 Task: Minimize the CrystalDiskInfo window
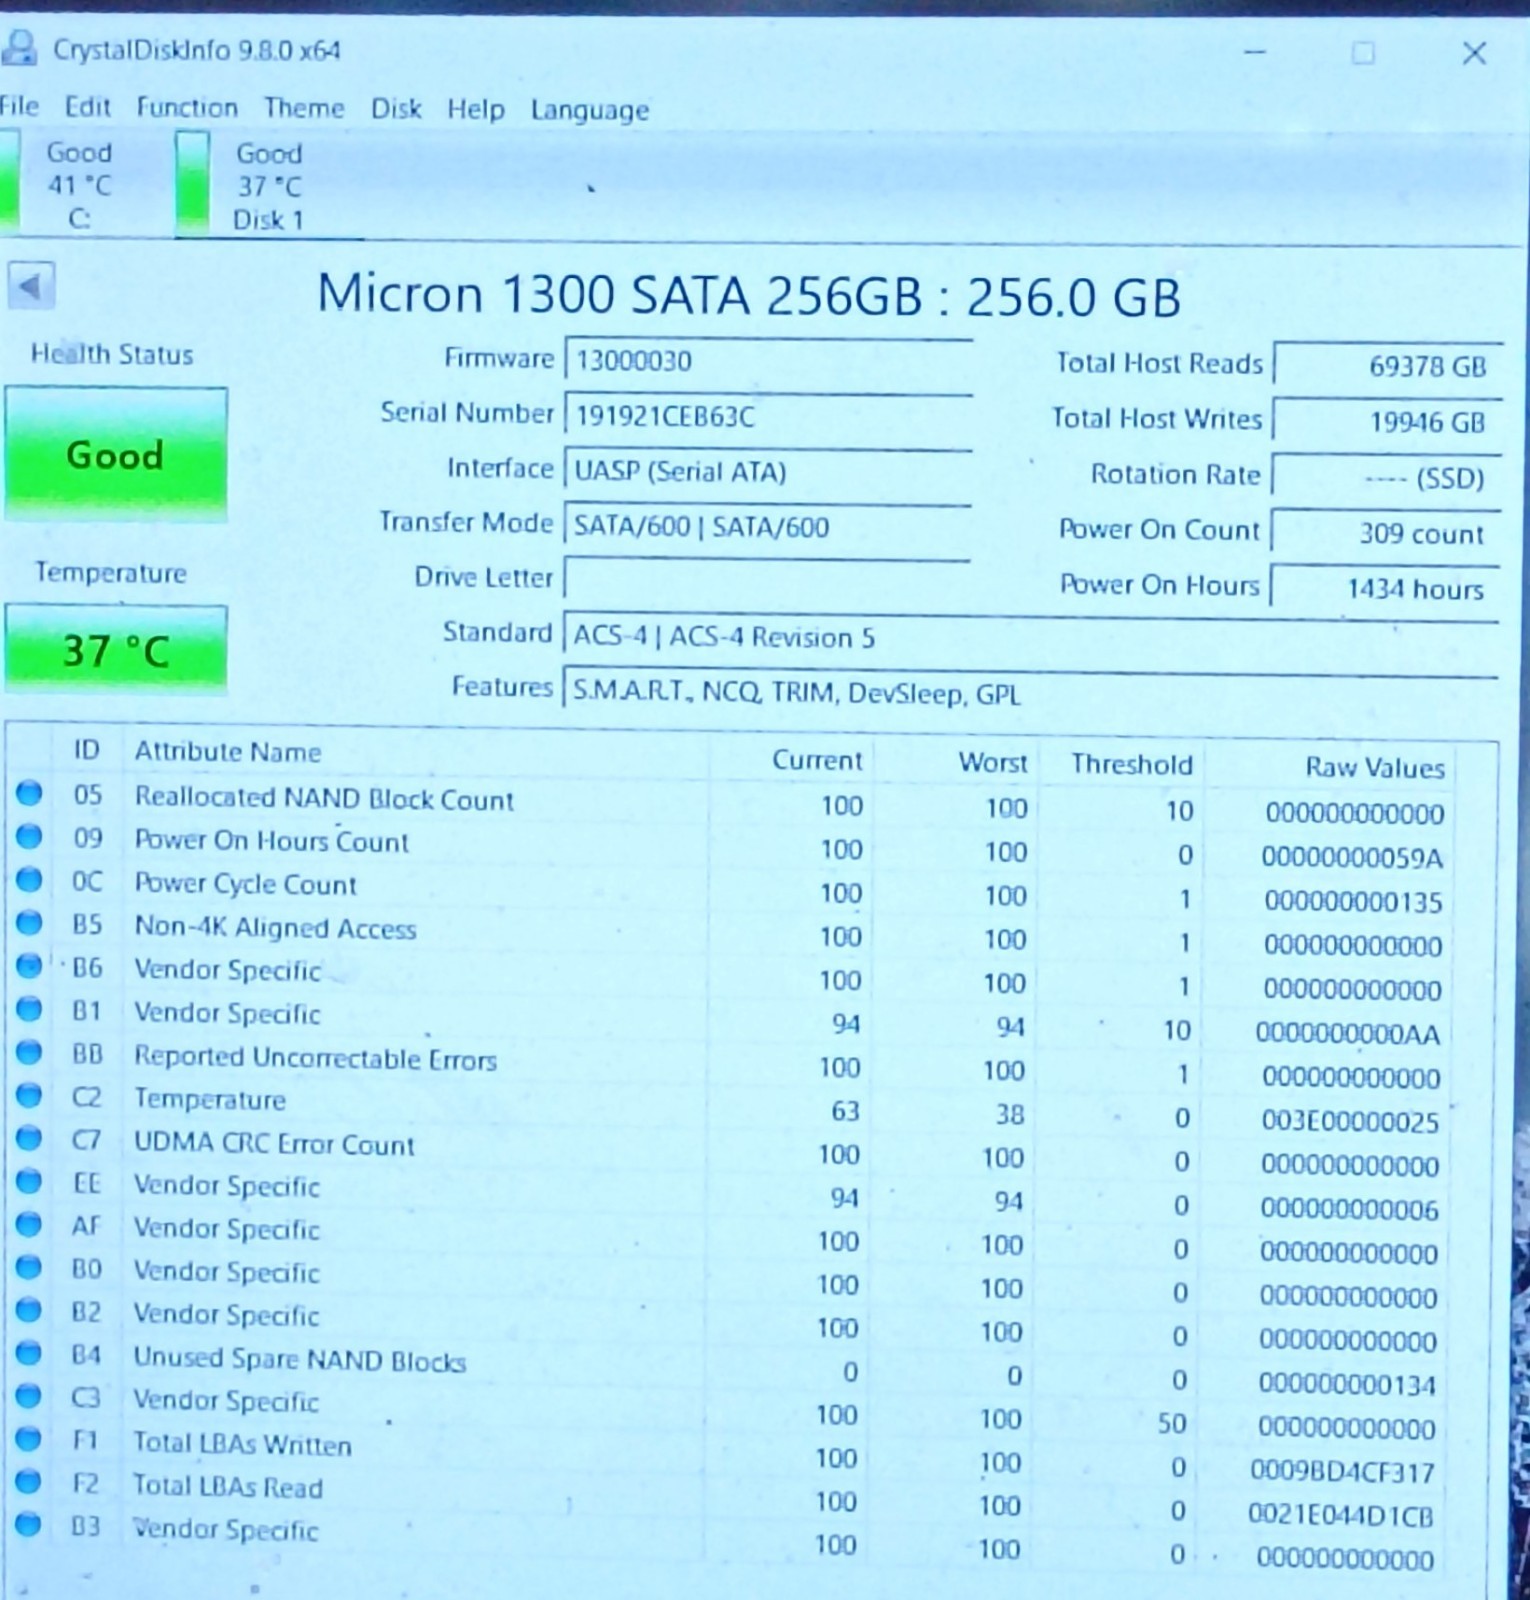(x=1256, y=51)
